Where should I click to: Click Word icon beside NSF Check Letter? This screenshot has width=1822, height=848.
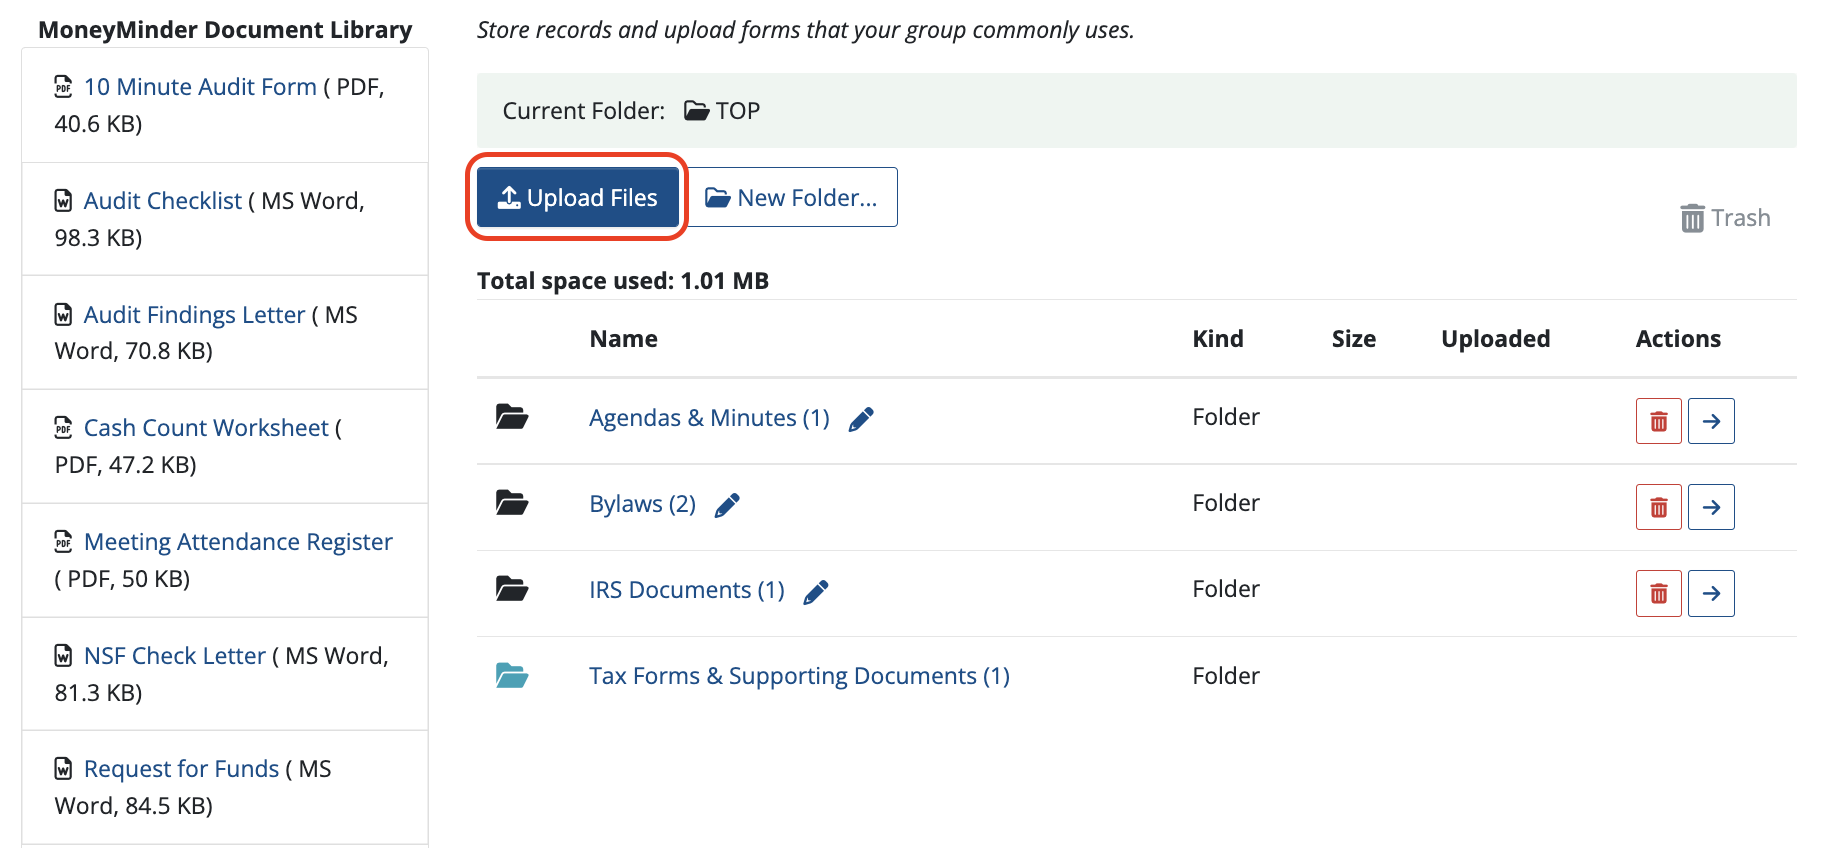click(x=63, y=655)
